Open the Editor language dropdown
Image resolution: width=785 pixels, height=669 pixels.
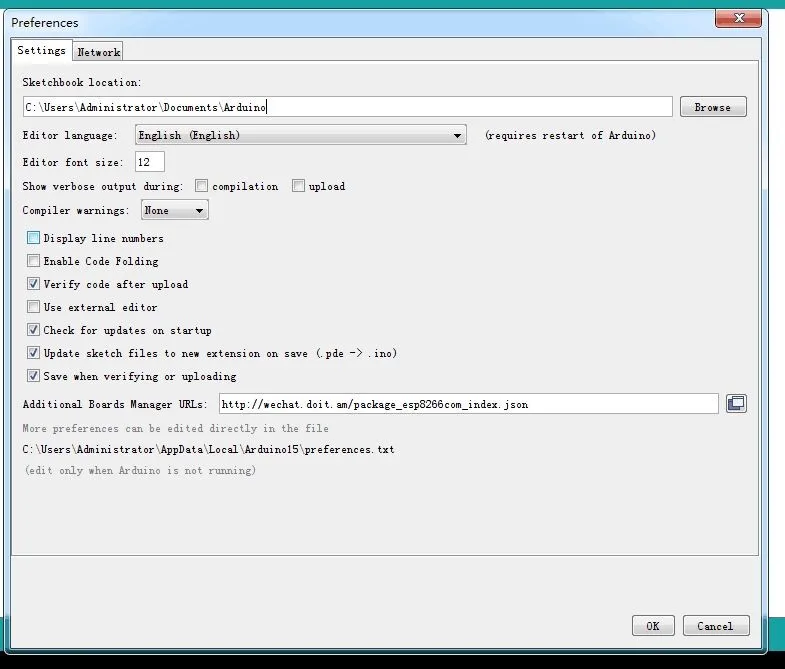(300, 135)
